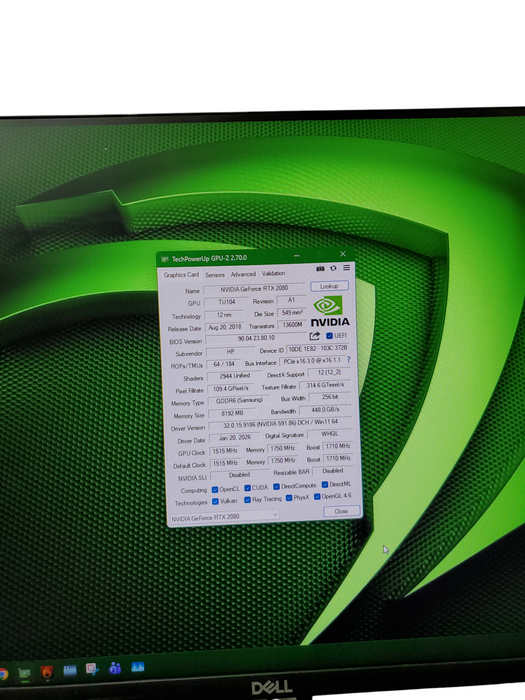
Task: Open the blue graph monitor taskbar icon
Action: 138,667
